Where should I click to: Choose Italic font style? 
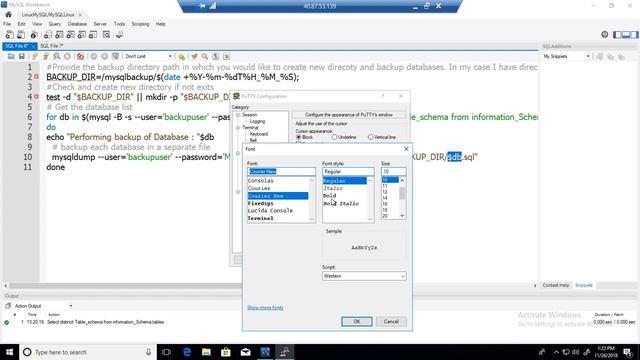(333, 189)
